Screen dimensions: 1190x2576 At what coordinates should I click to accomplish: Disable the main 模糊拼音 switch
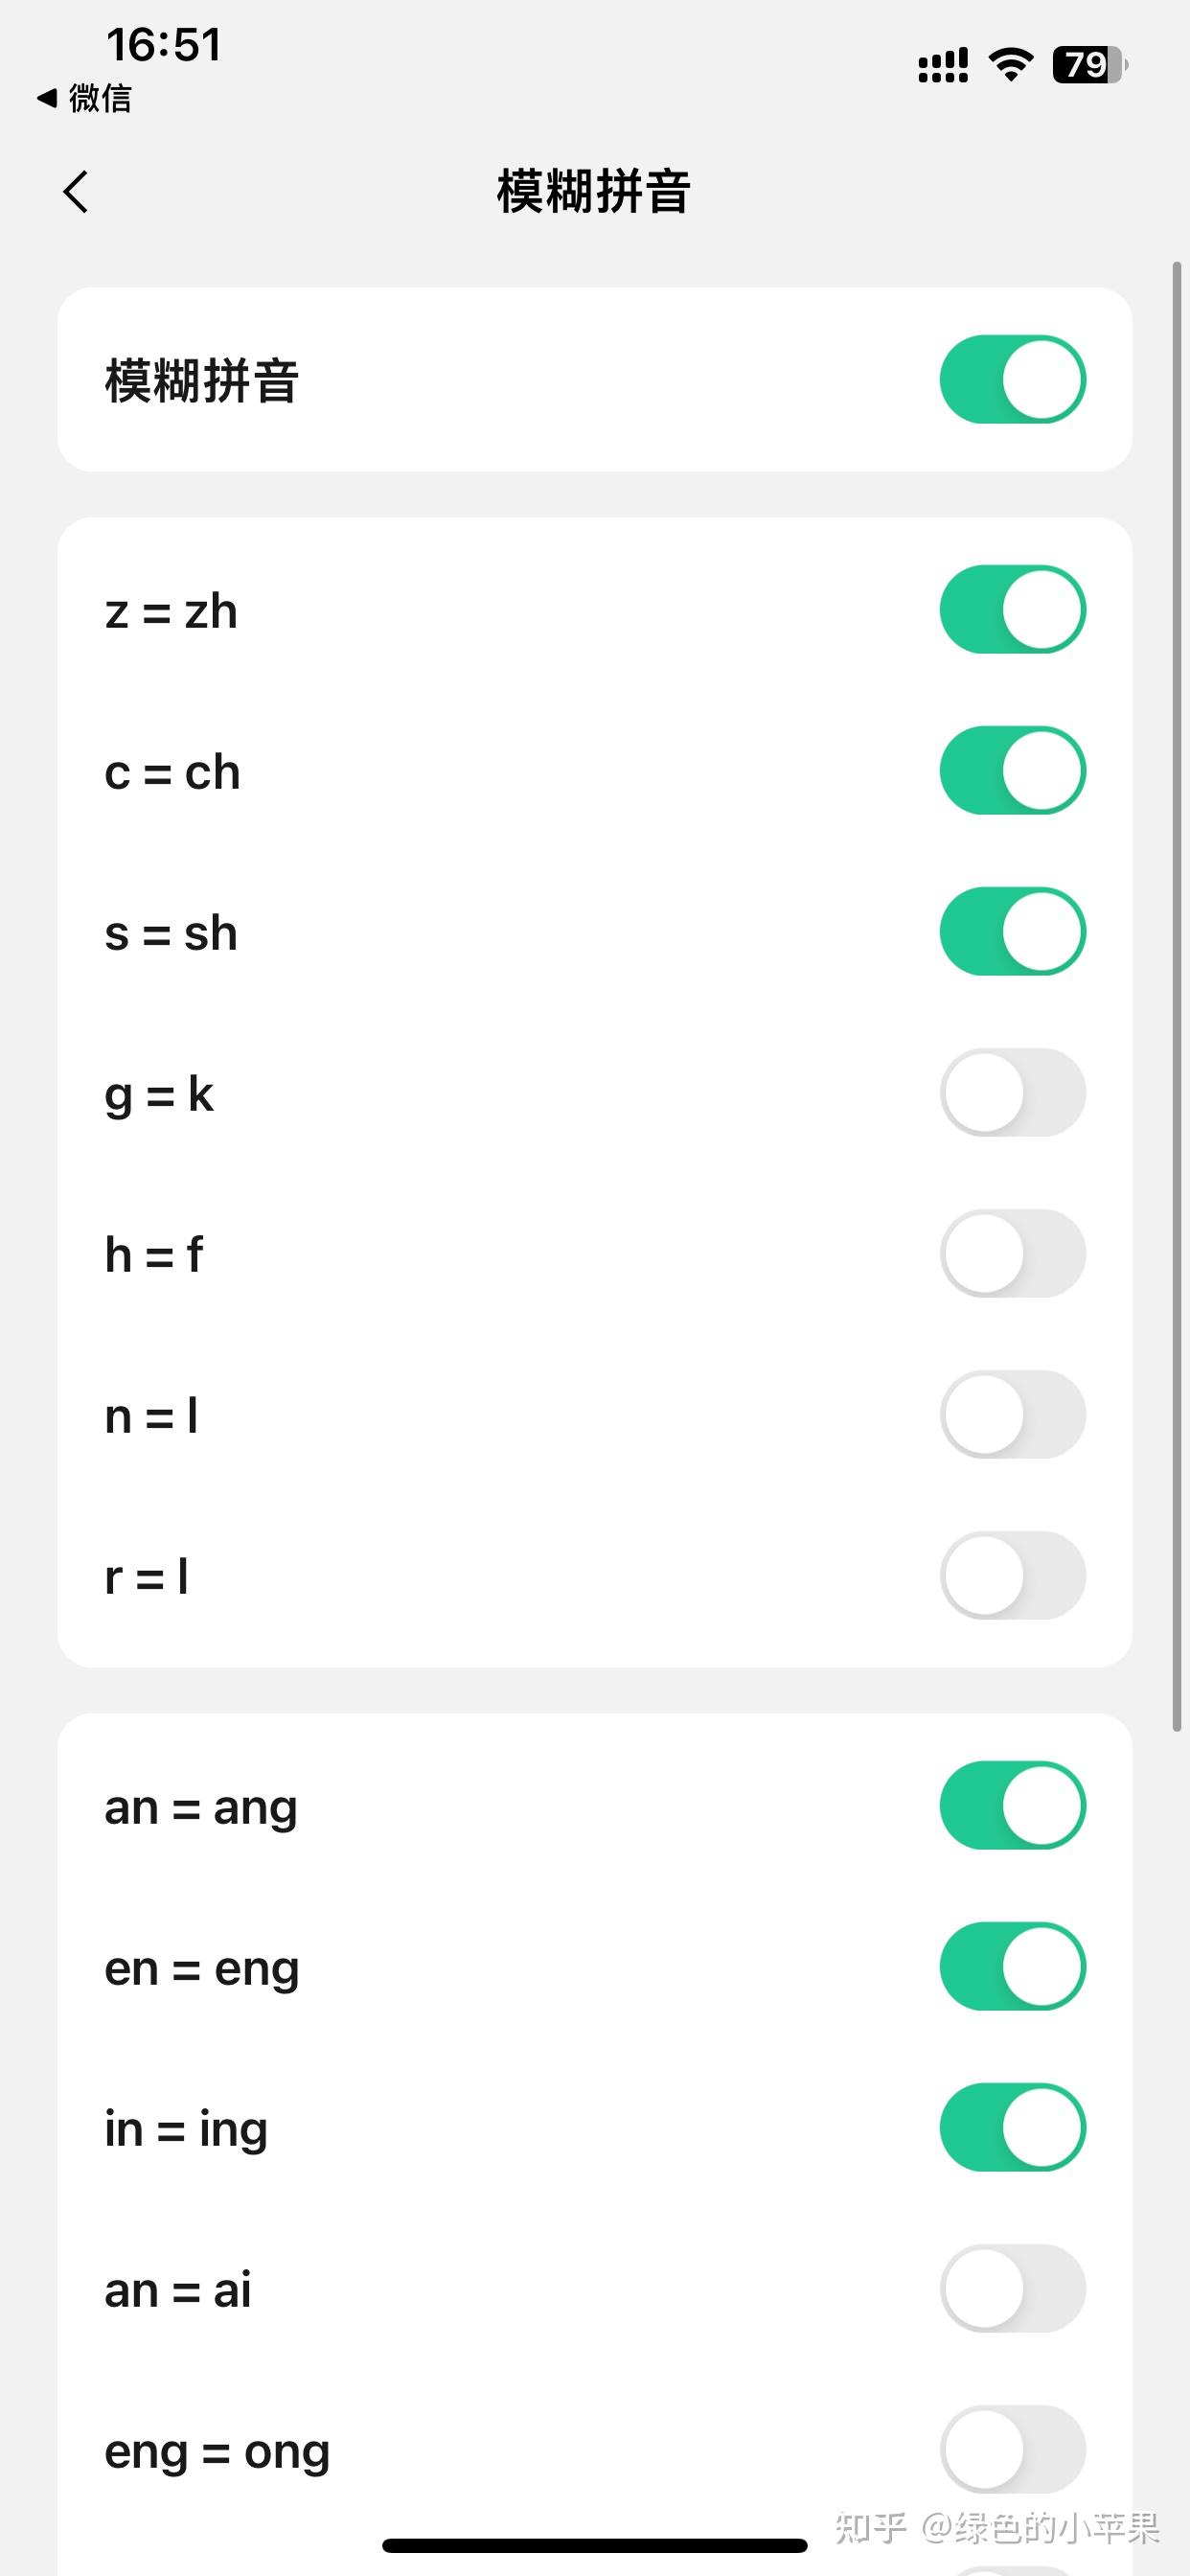pyautogui.click(x=1012, y=379)
